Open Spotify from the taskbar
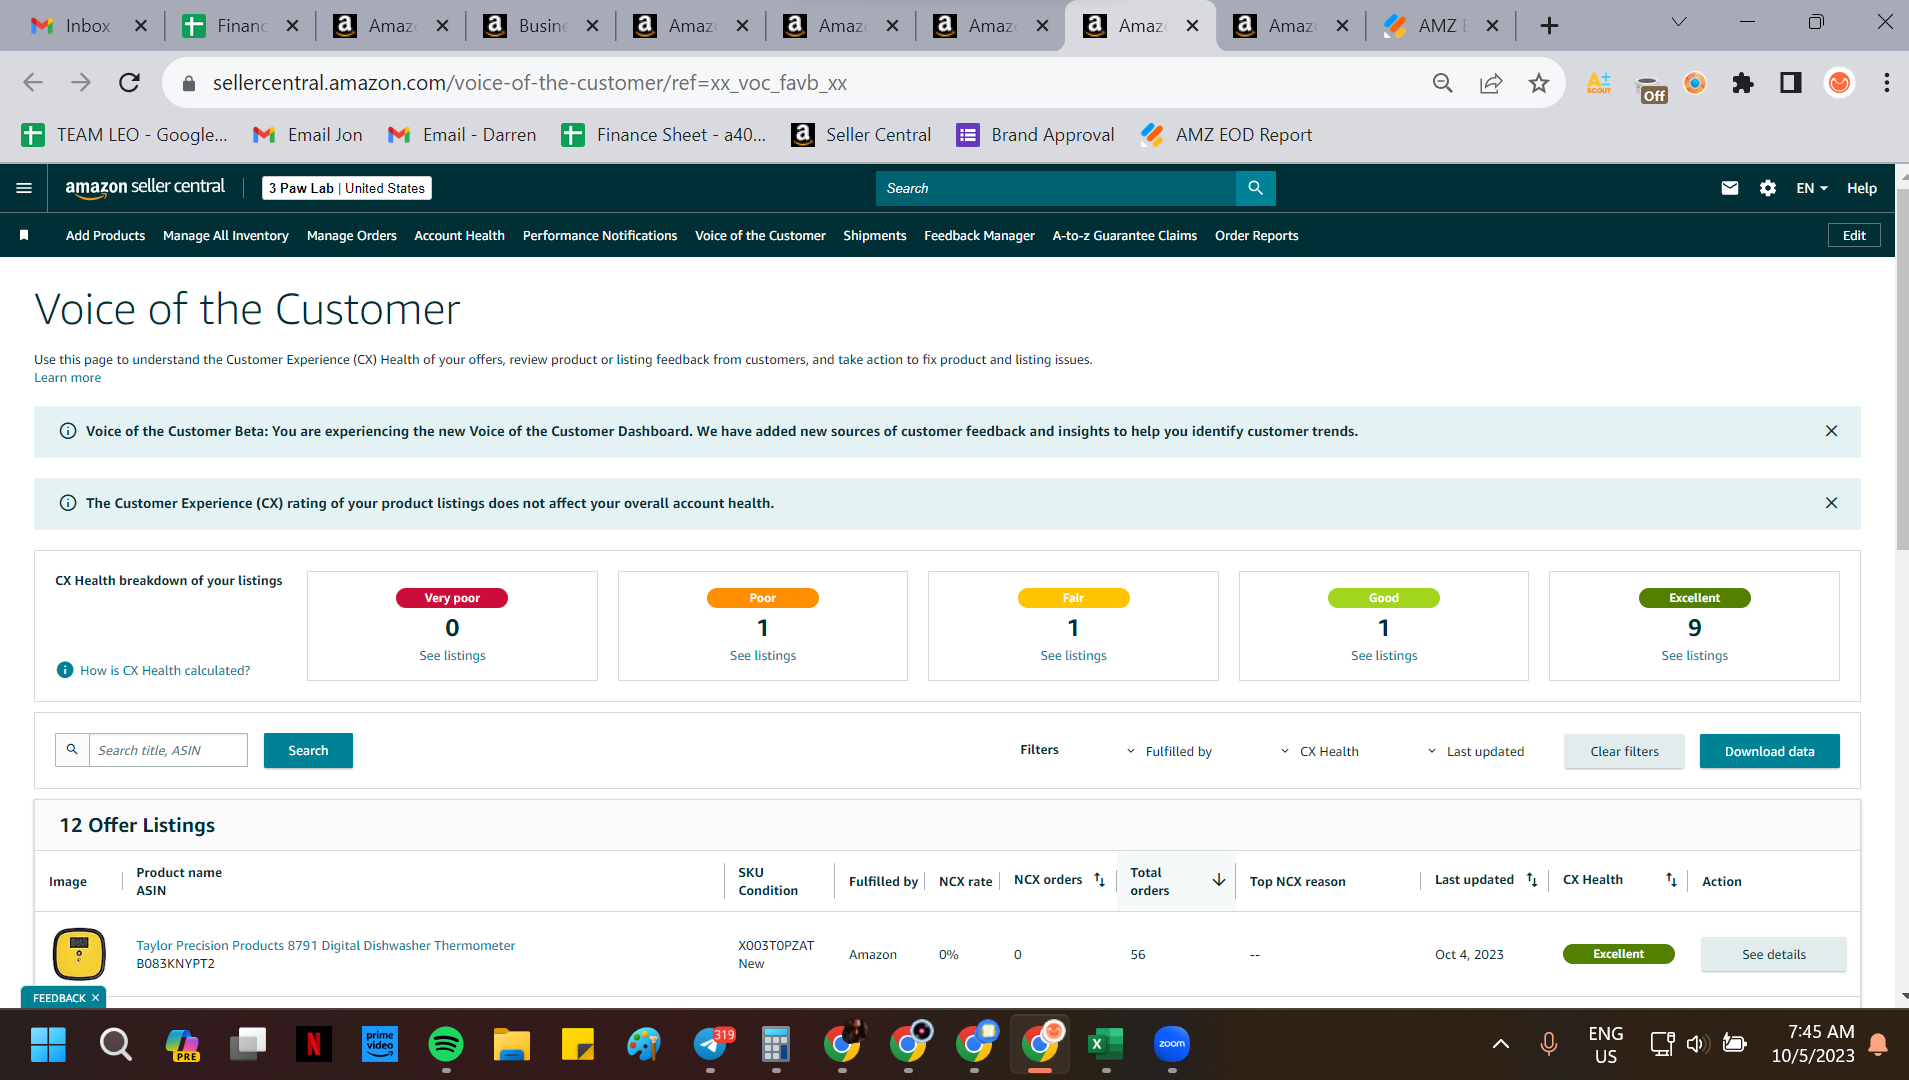The height and width of the screenshot is (1080, 1909). point(446,1044)
